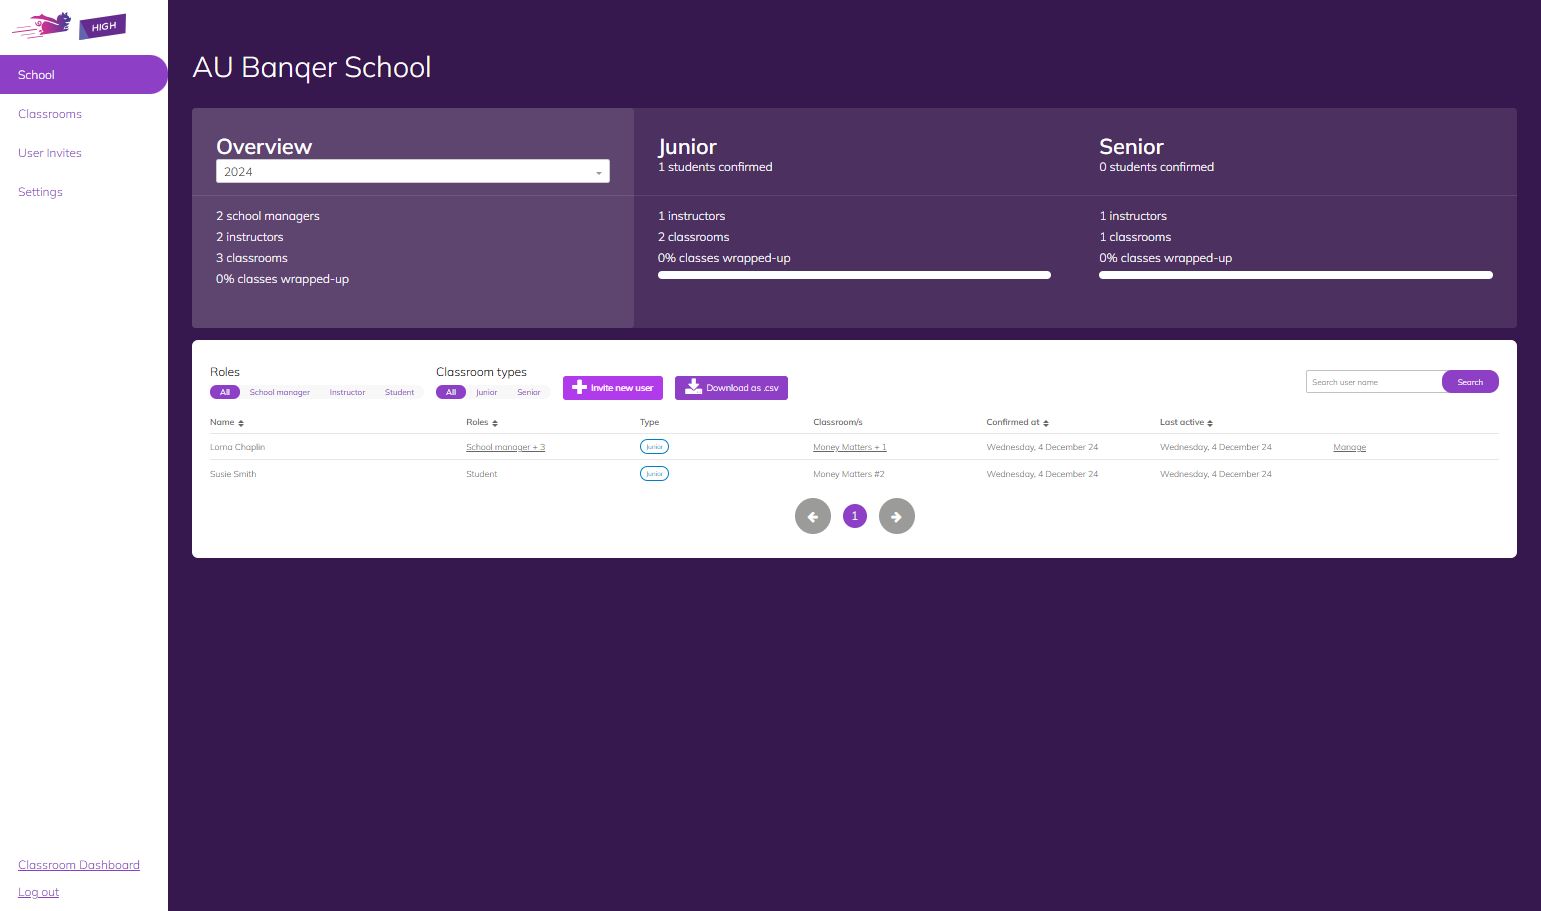The image size is (1541, 911).
Task: Click Download as .csv button
Action: [731, 388]
